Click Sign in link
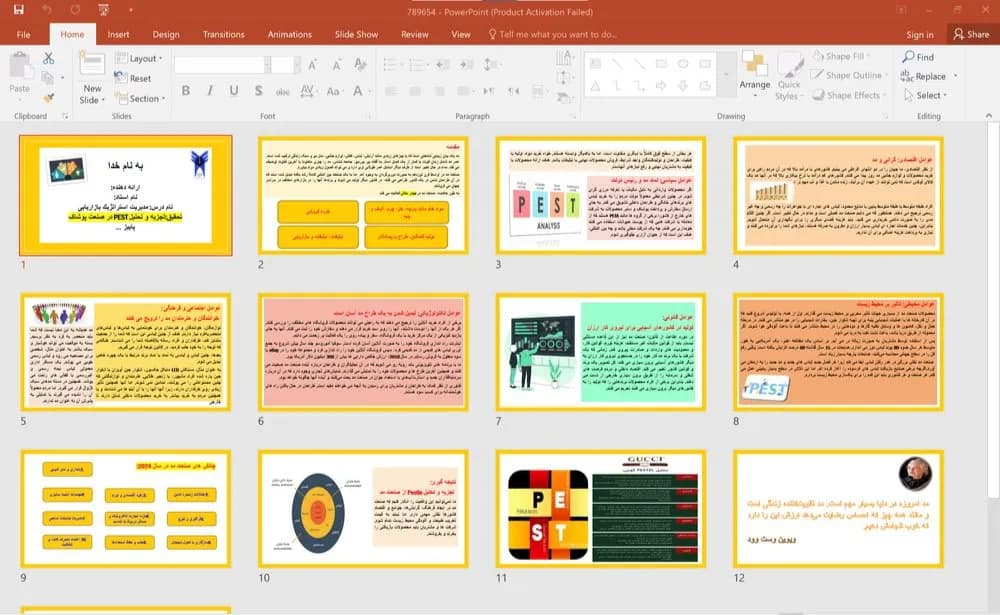The image size is (1000, 615). (920, 34)
